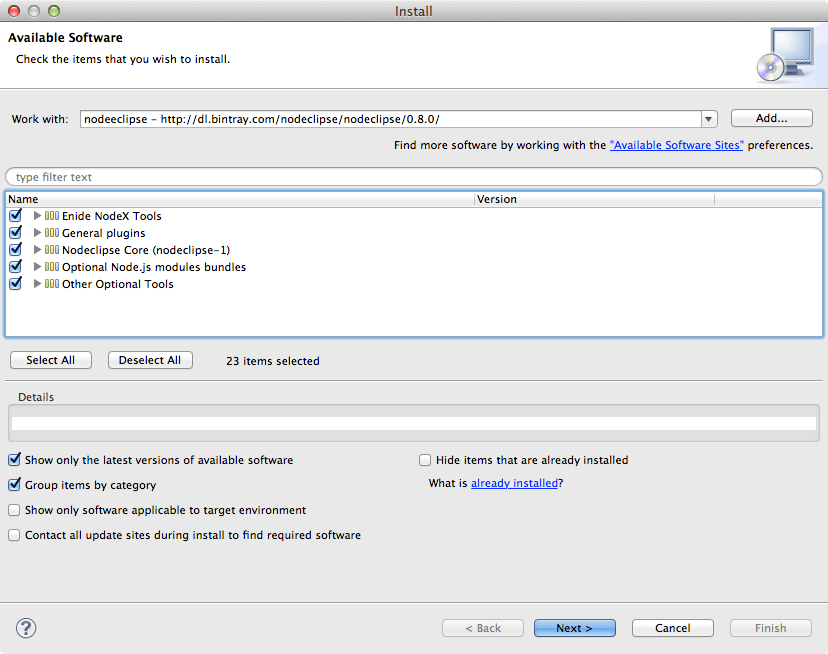Select the Nodeclipse Core (nodeclipse-1) row text

pyautogui.click(x=146, y=250)
